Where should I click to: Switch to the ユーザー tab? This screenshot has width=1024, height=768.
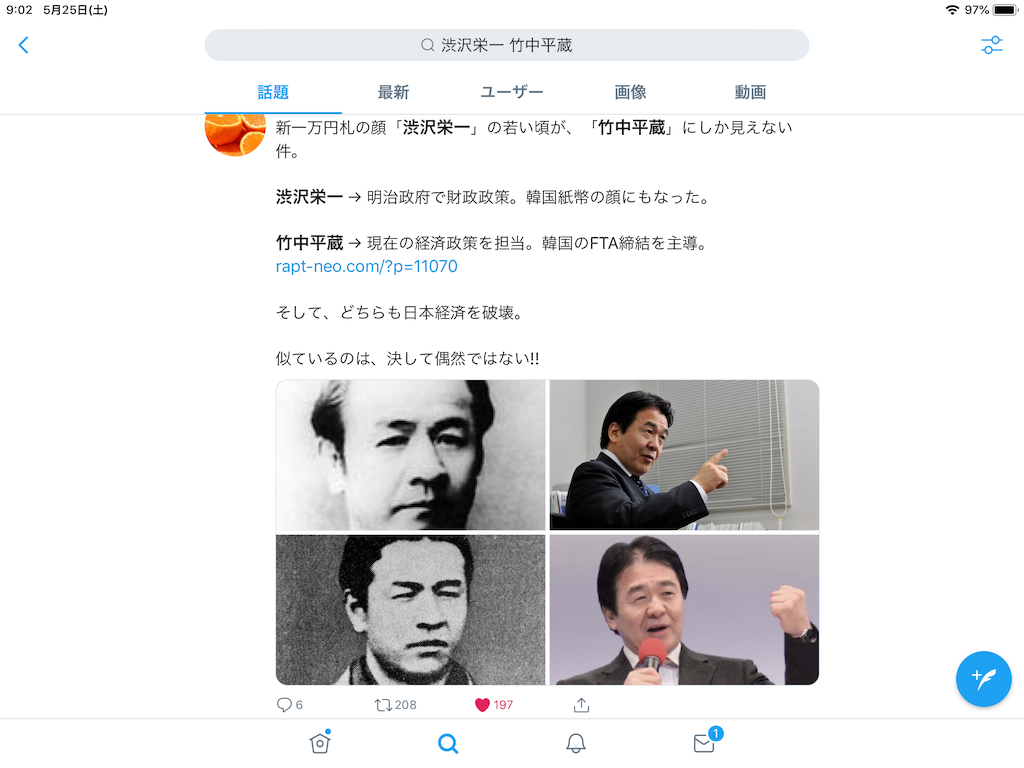click(x=512, y=92)
